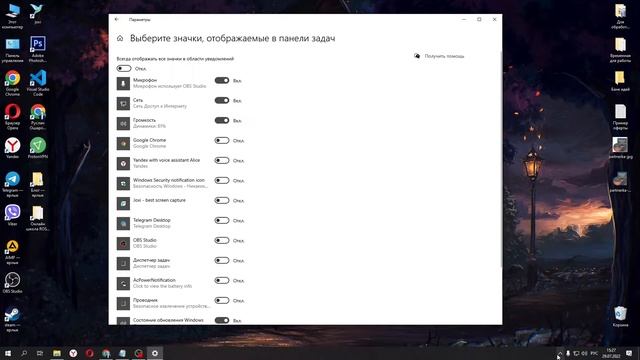Switch the РУС input language indicator

(x=594, y=353)
